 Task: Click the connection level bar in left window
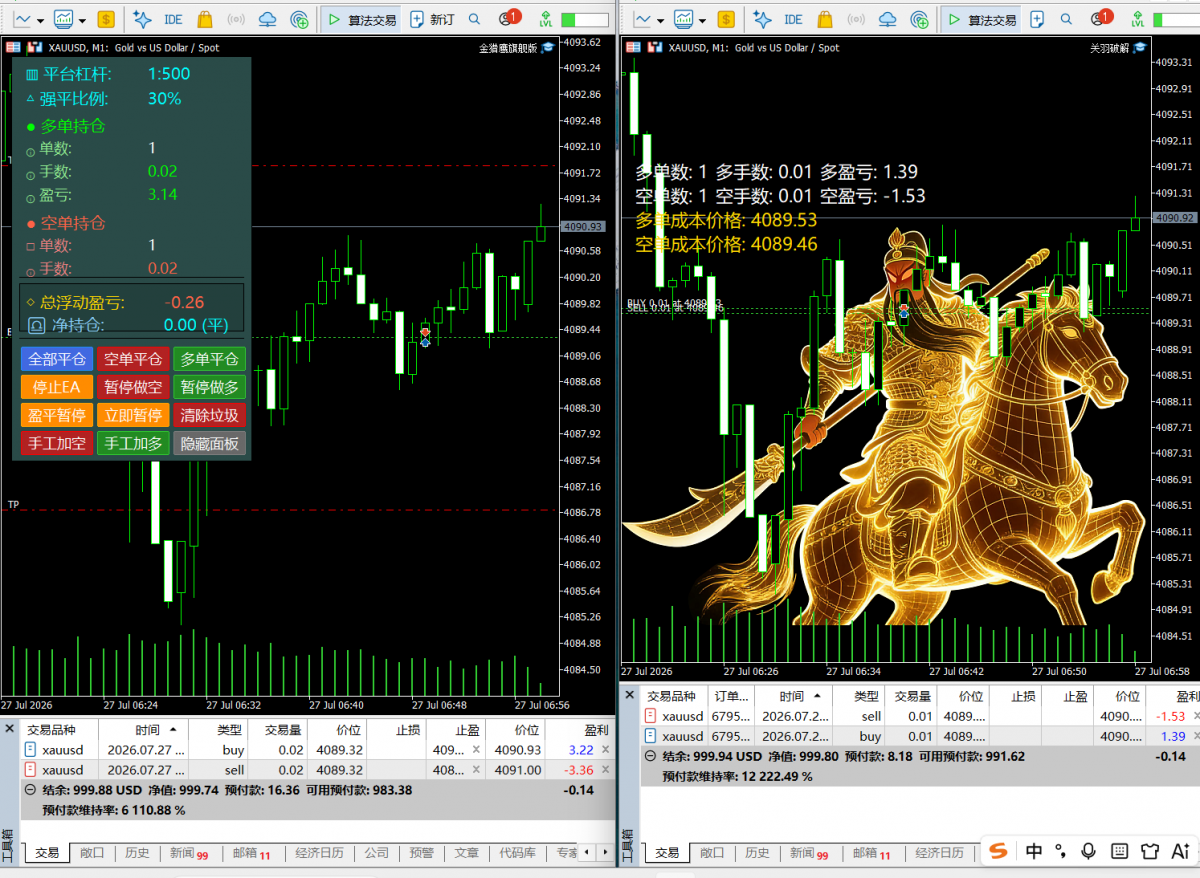583,19
